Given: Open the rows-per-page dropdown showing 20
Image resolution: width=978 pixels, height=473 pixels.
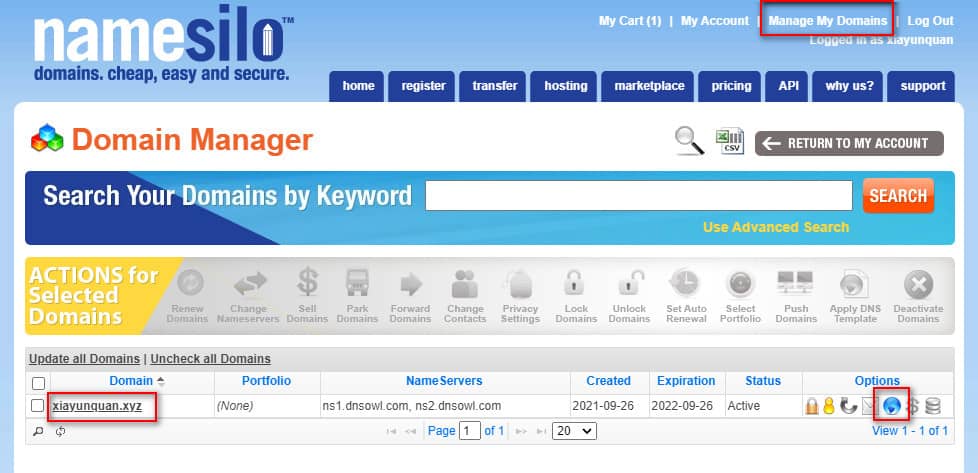Looking at the screenshot, I should tap(574, 431).
